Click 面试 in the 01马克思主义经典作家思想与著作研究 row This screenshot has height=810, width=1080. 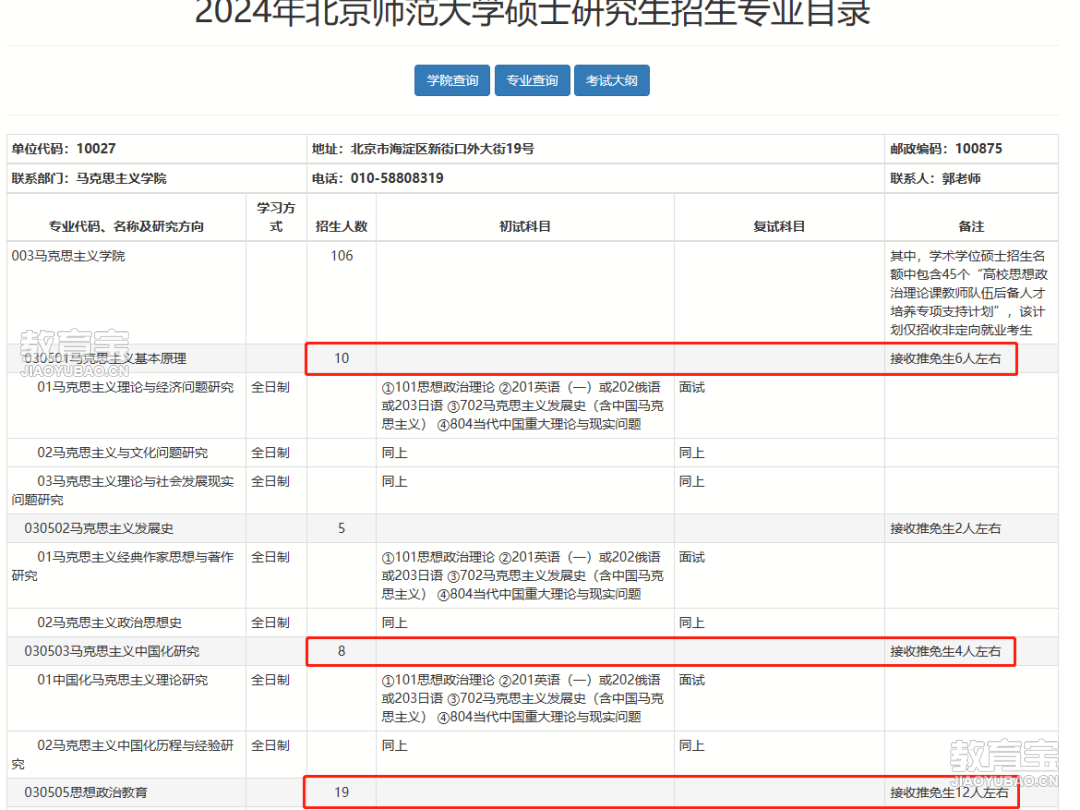pyautogui.click(x=692, y=557)
